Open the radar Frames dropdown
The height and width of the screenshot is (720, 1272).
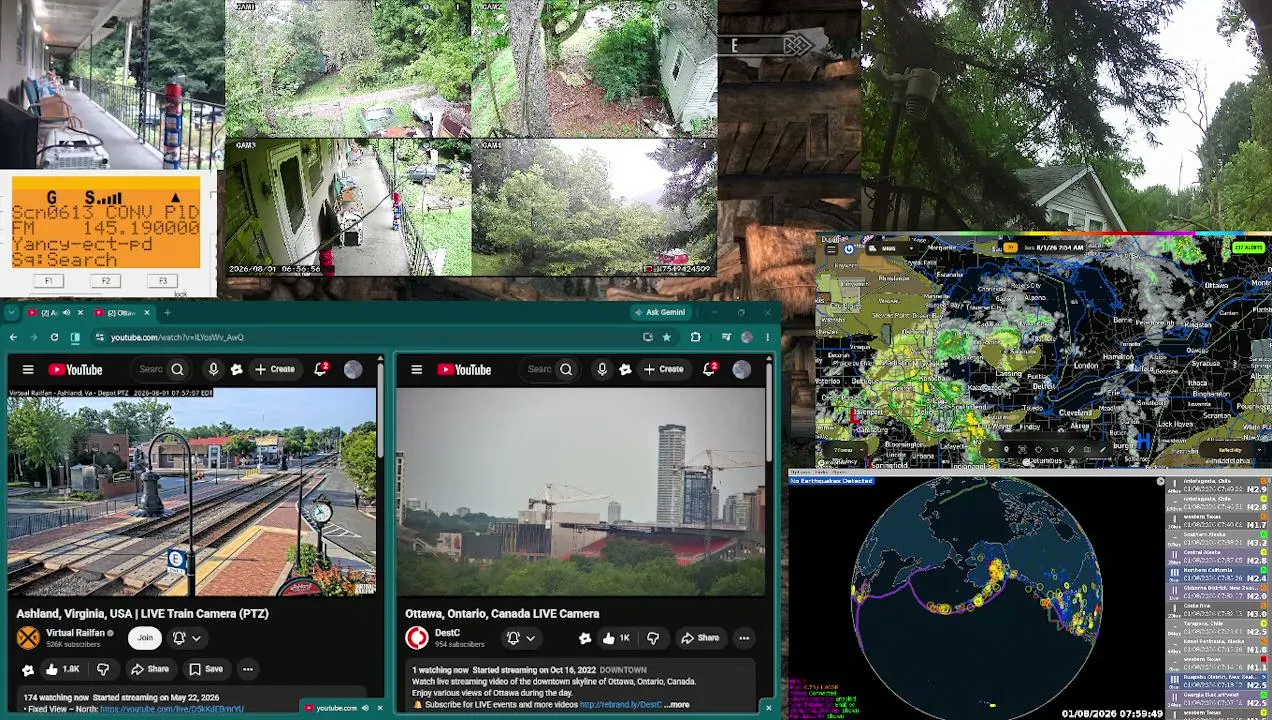coord(844,450)
